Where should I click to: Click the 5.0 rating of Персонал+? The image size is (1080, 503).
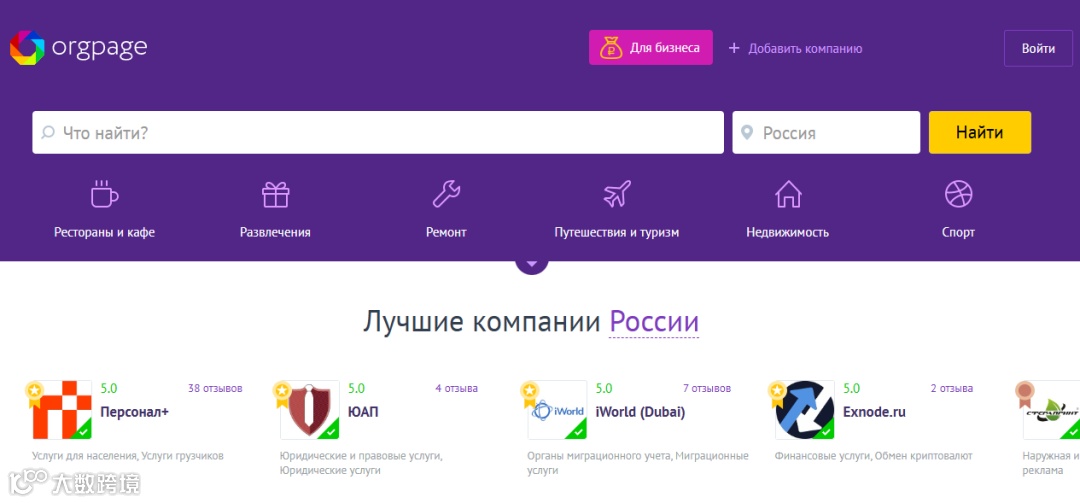click(x=109, y=389)
